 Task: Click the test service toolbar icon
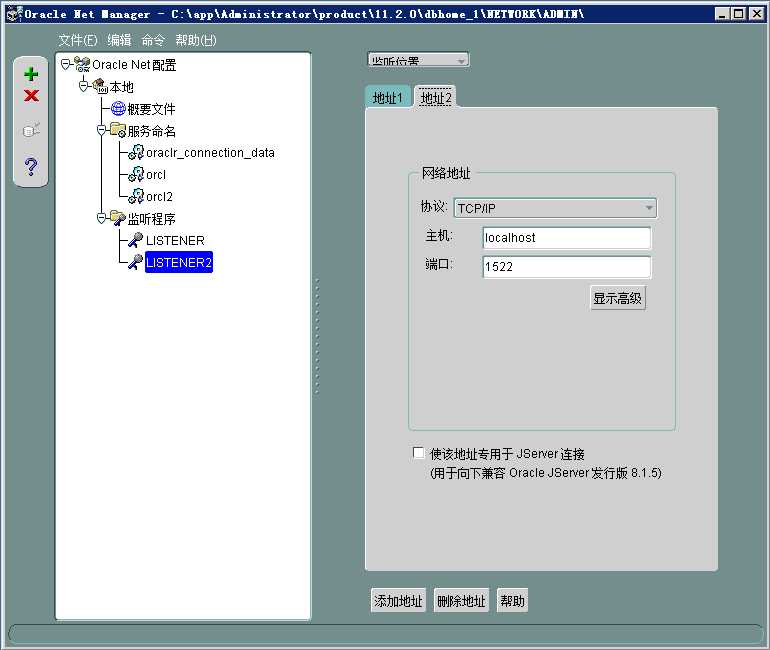(x=31, y=130)
